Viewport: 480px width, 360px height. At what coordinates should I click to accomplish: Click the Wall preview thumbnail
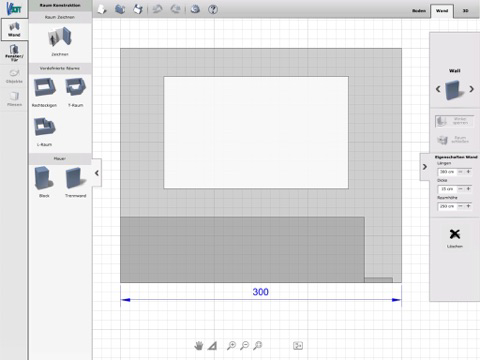(455, 90)
